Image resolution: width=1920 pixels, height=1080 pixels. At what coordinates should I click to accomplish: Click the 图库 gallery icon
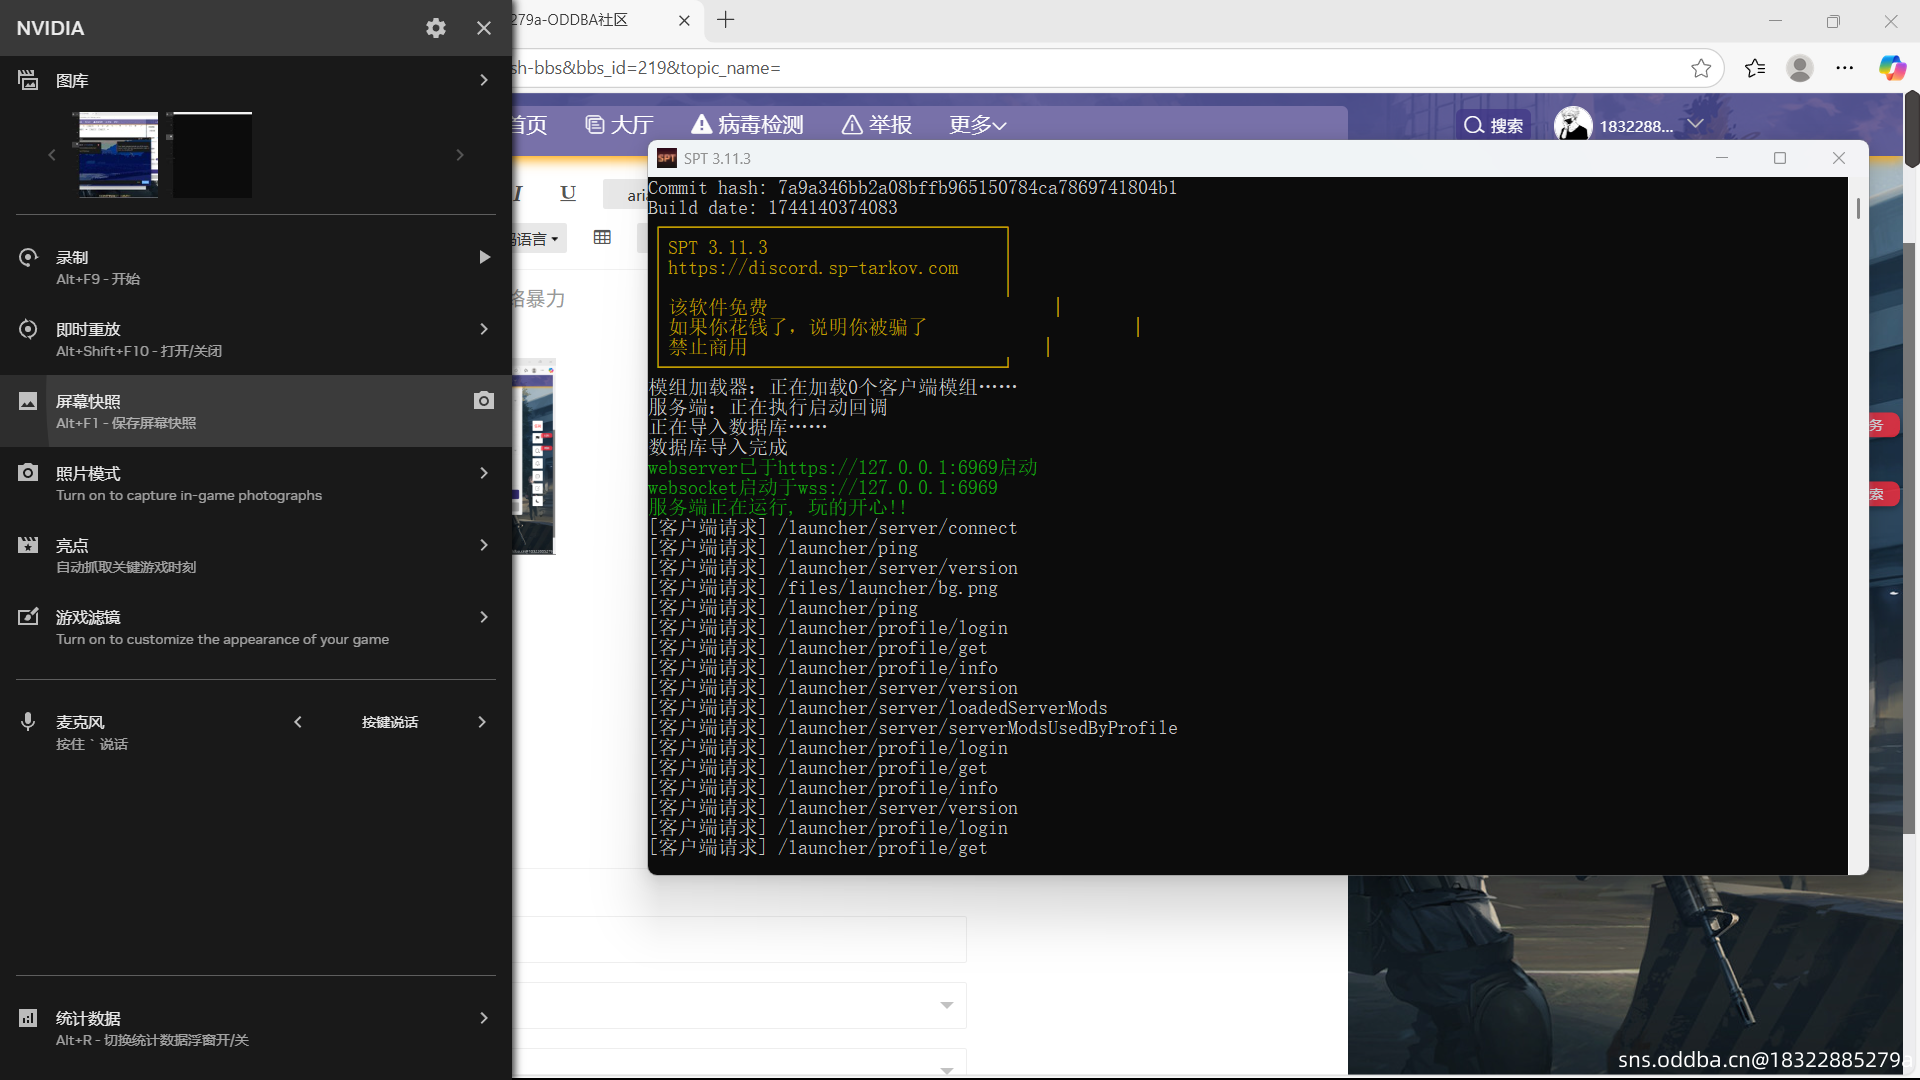(28, 80)
